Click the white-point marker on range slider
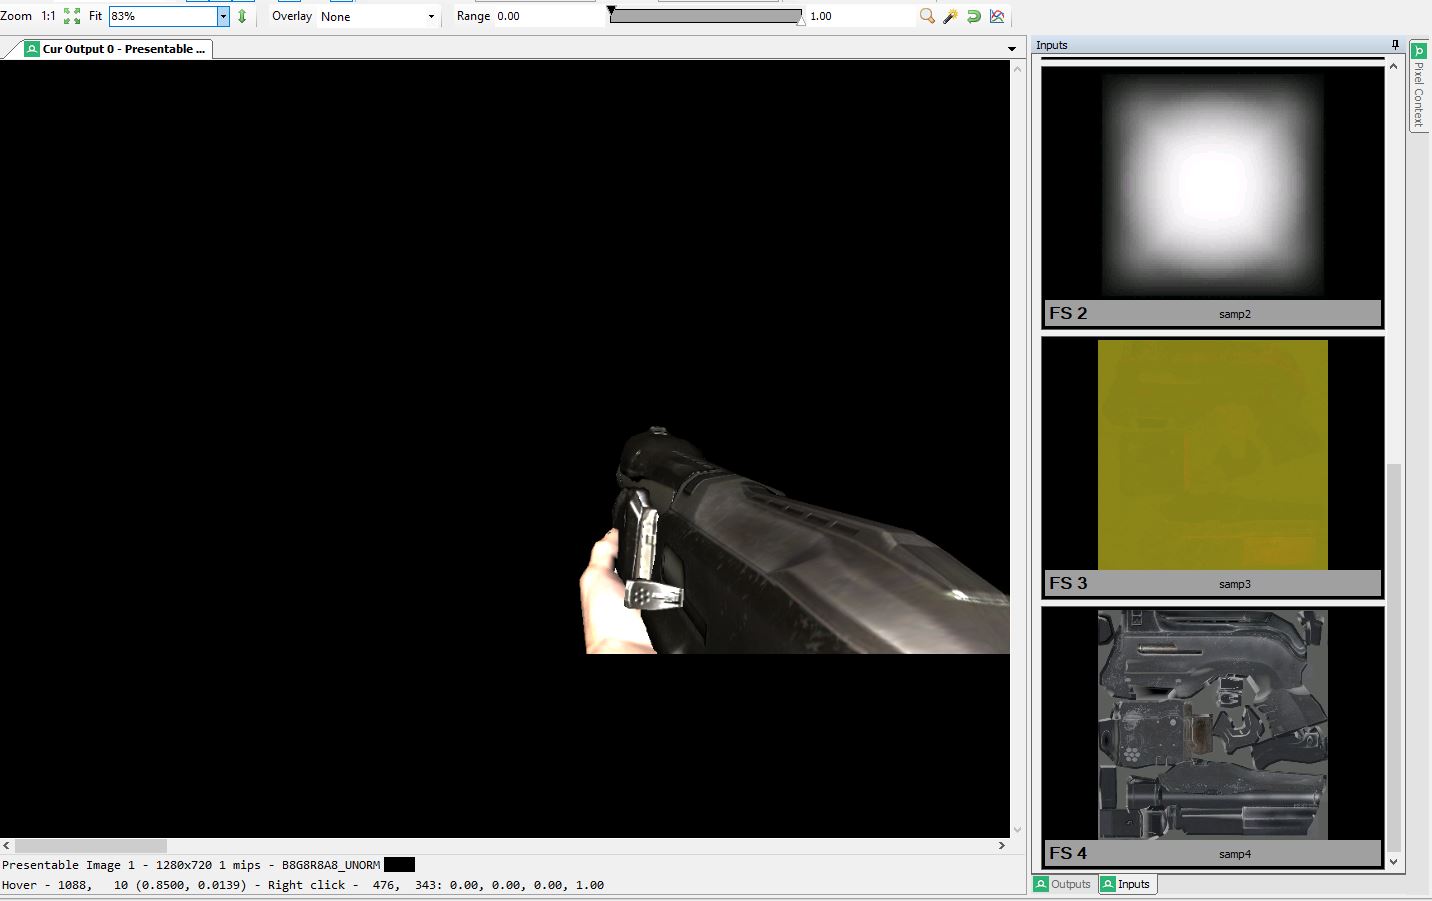The image size is (1432, 901). [x=801, y=21]
